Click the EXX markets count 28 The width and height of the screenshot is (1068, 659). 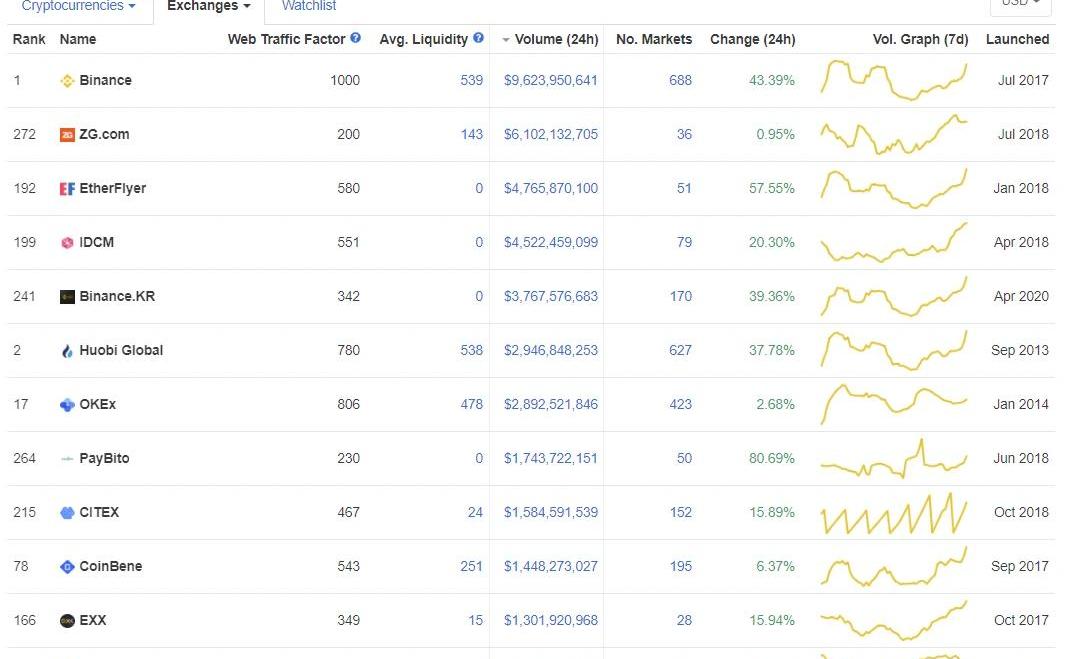click(x=684, y=621)
